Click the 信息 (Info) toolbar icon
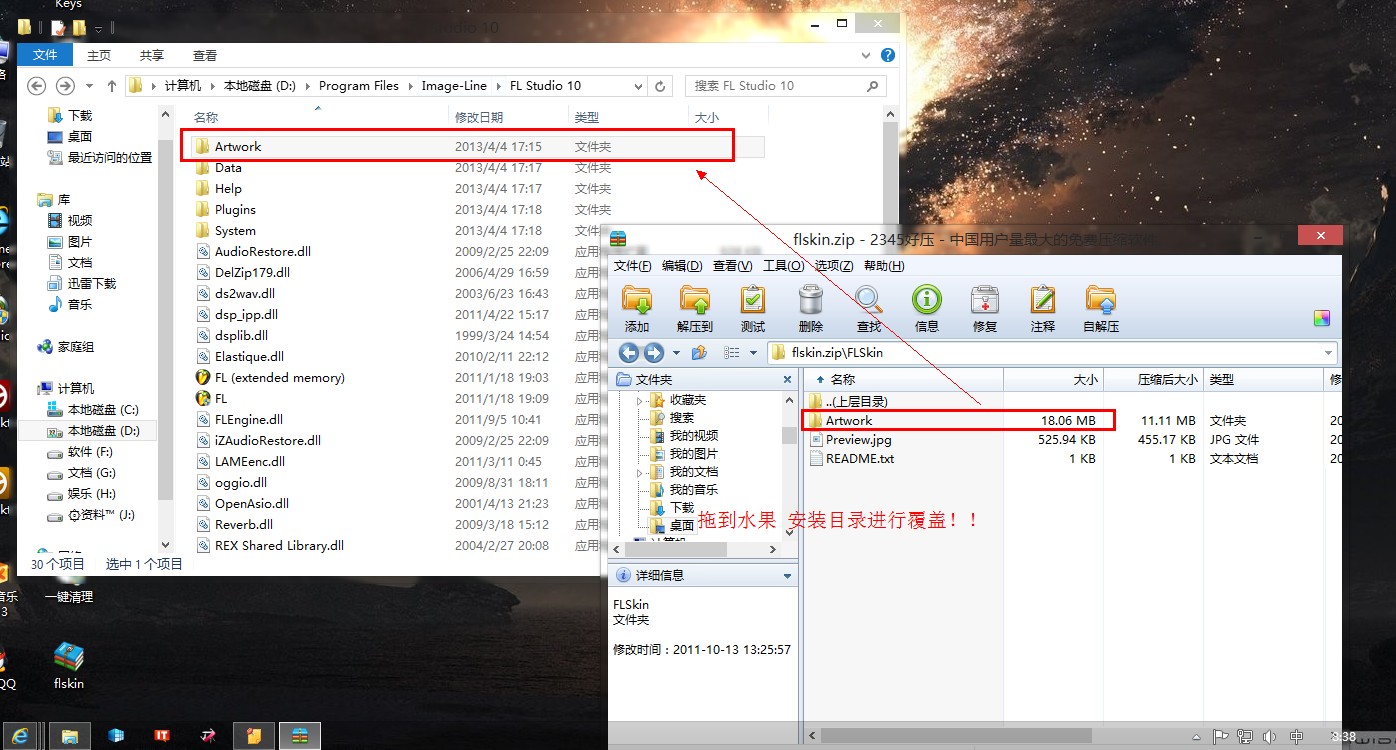Image resolution: width=1396 pixels, height=750 pixels. point(926,299)
